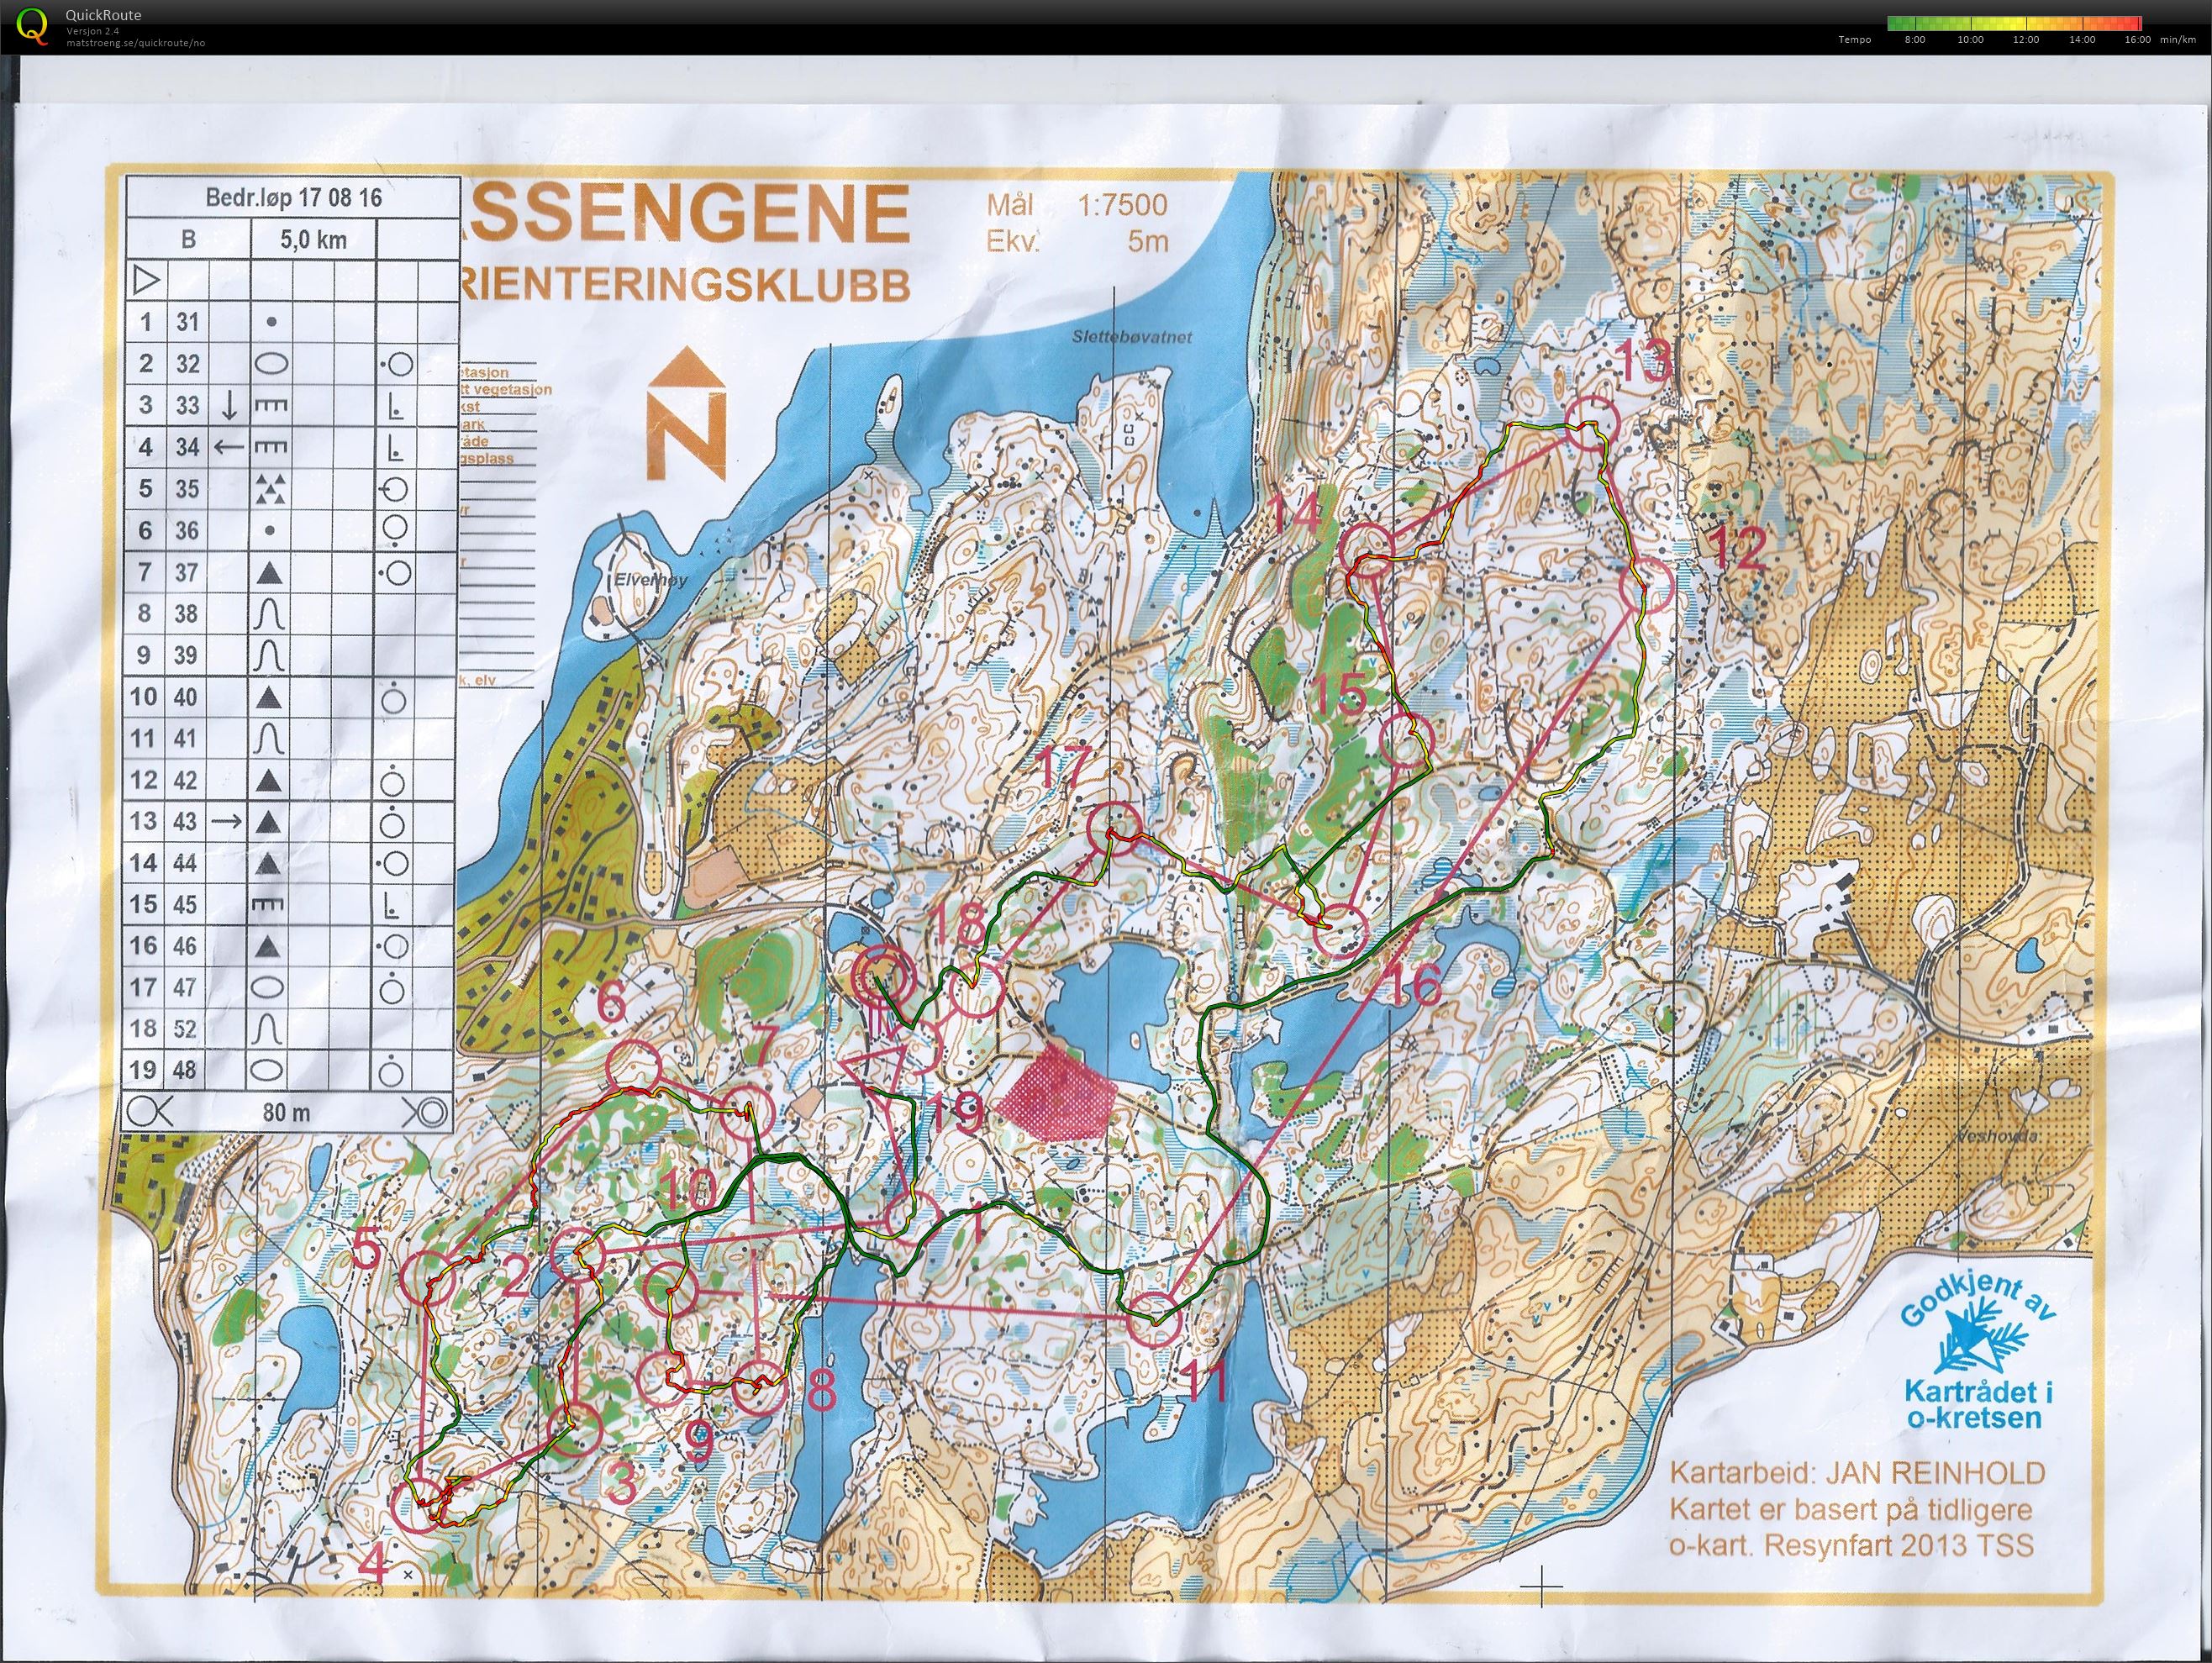Click control circle 2 on the map
The image size is (2212, 1663).
pos(580,1252)
